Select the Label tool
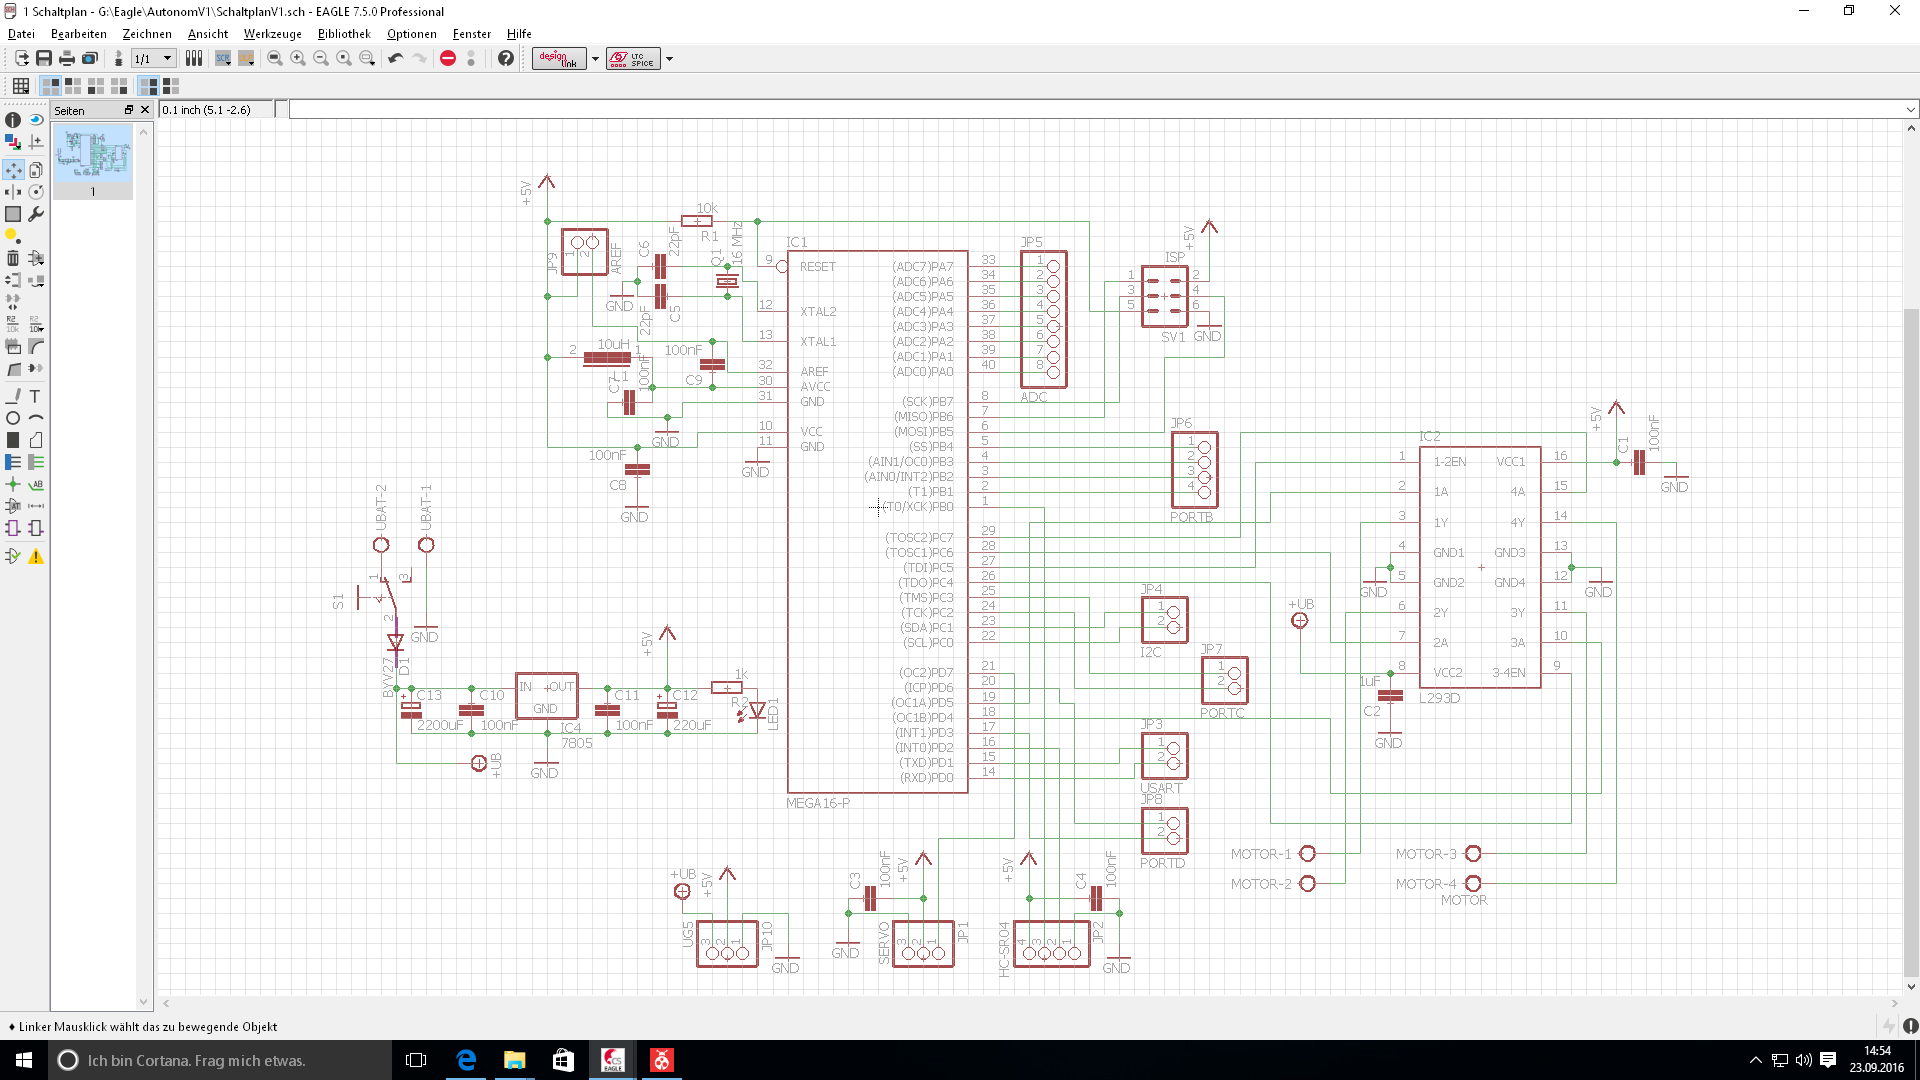Viewport: 1920px width, 1080px height. 36,484
